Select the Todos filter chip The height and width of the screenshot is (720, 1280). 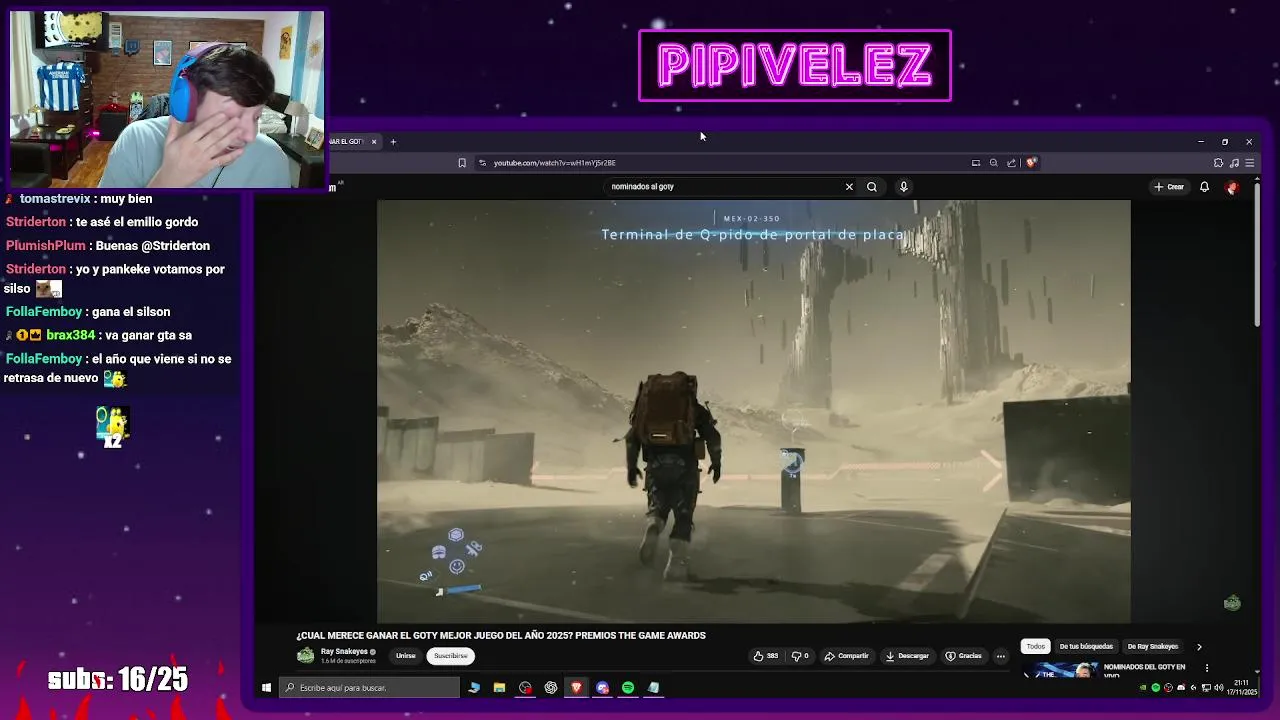[1036, 647]
